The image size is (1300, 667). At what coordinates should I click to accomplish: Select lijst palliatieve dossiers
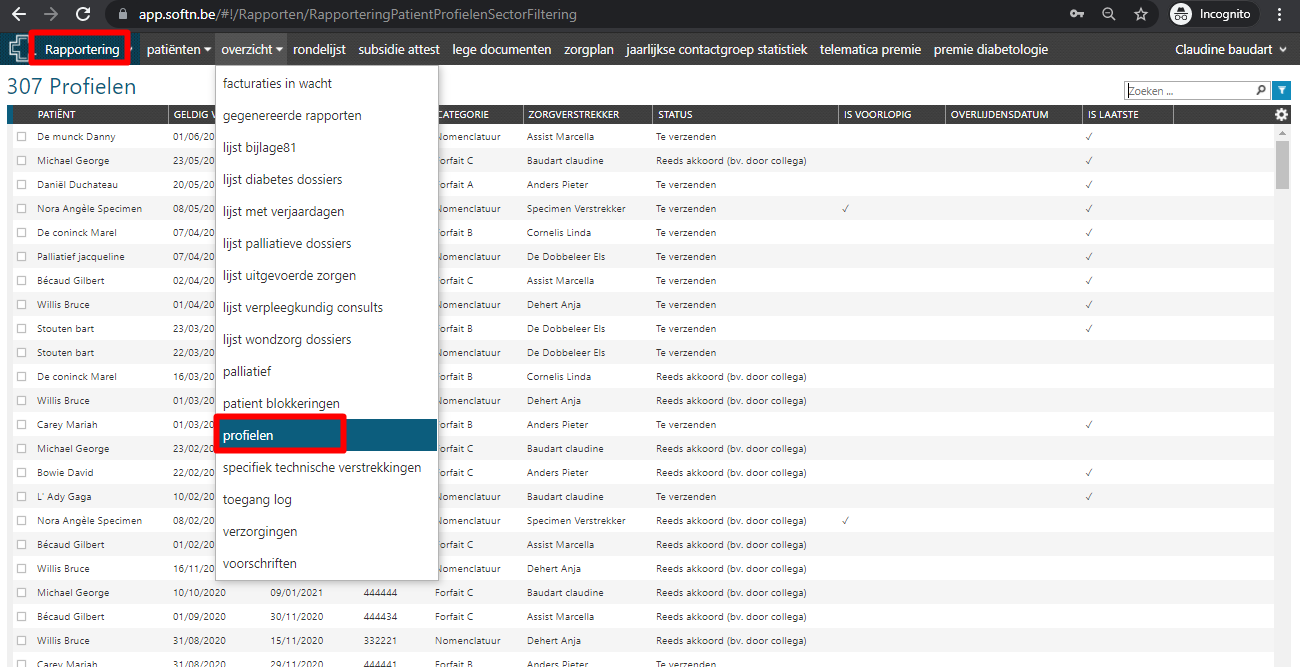[327, 243]
